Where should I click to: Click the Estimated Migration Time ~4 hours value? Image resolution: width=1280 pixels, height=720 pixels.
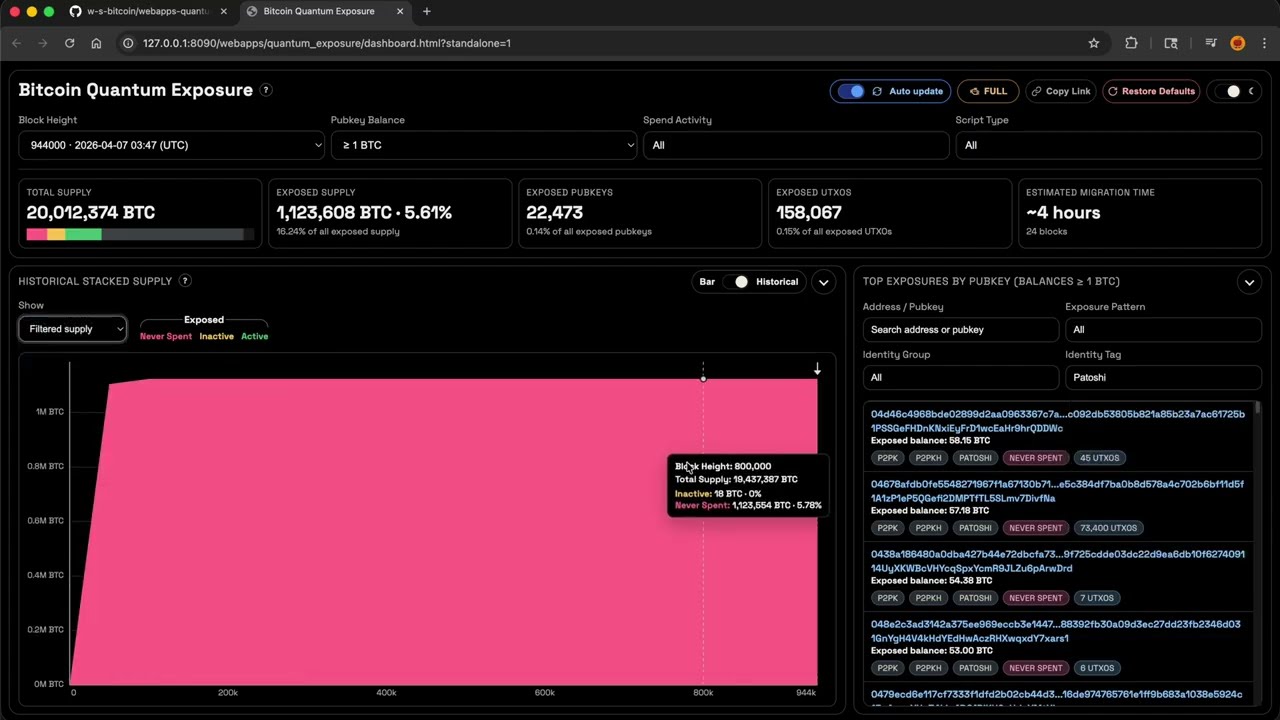[x=1063, y=212]
